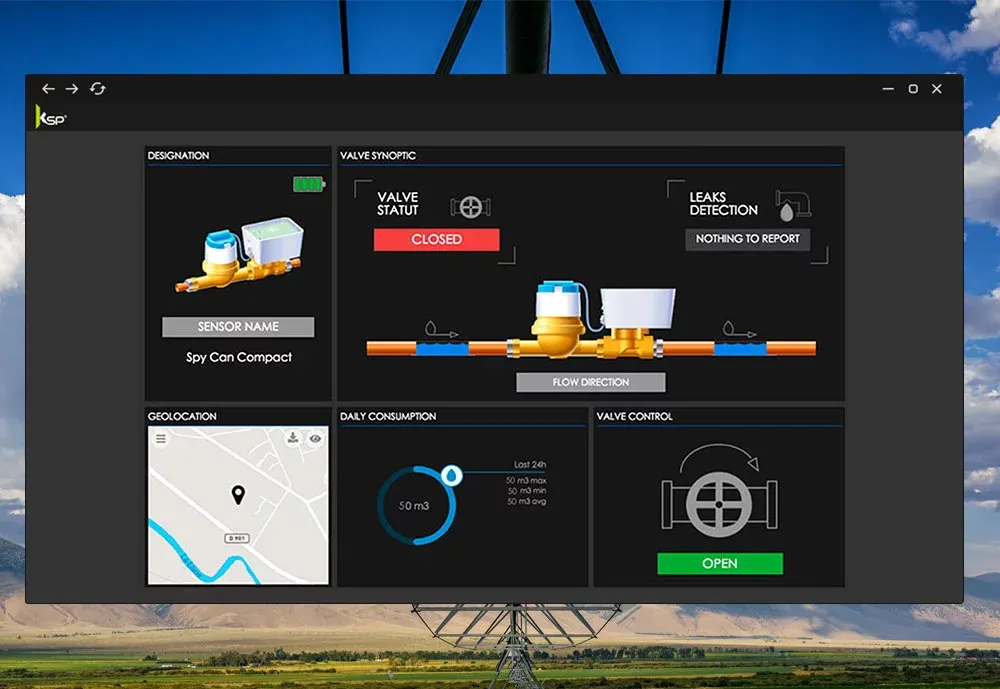1000x689 pixels.
Task: Click the refresh icon in title bar
Action: pos(97,89)
